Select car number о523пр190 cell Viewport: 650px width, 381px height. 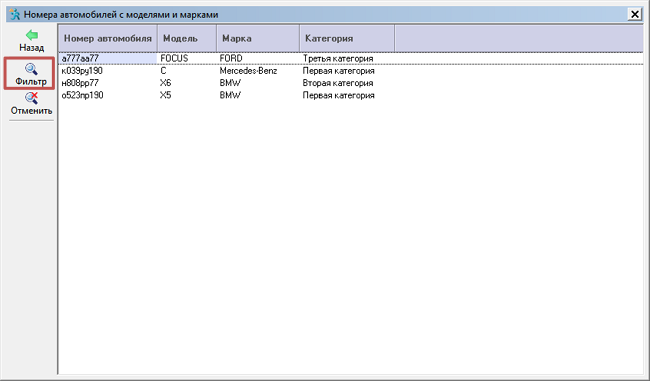point(108,95)
